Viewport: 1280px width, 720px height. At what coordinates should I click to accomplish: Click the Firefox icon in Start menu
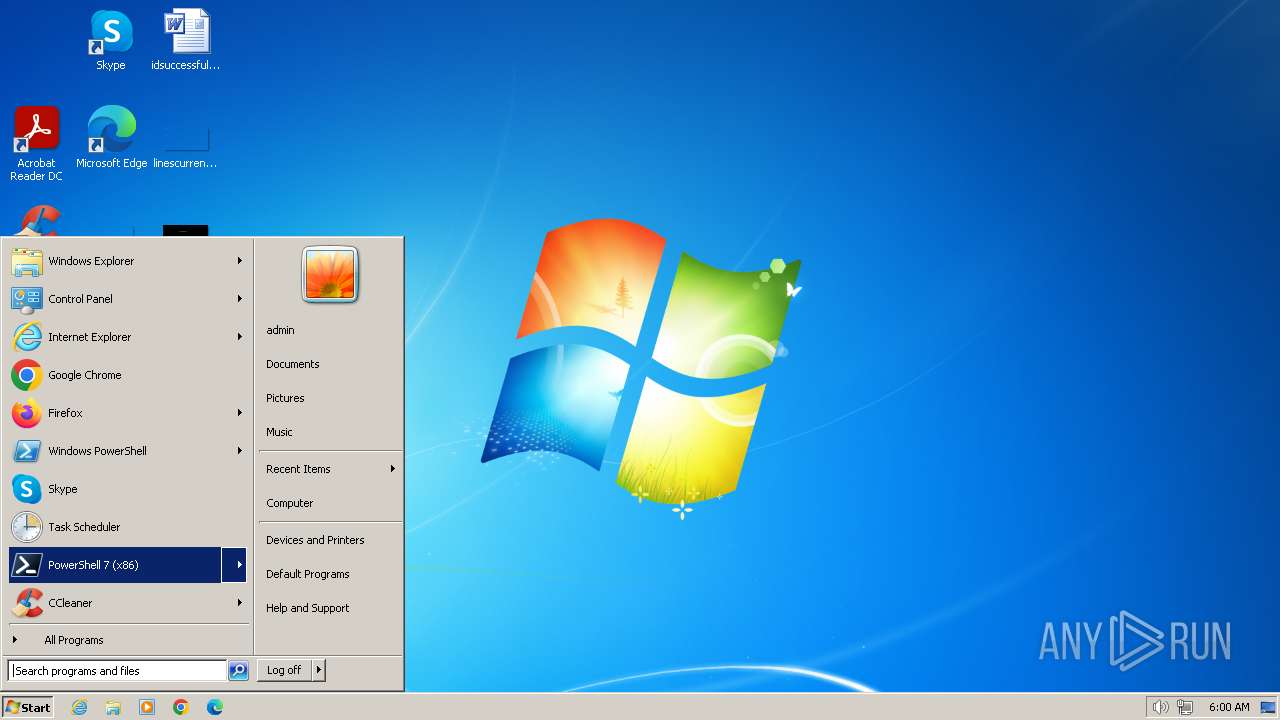[27, 413]
